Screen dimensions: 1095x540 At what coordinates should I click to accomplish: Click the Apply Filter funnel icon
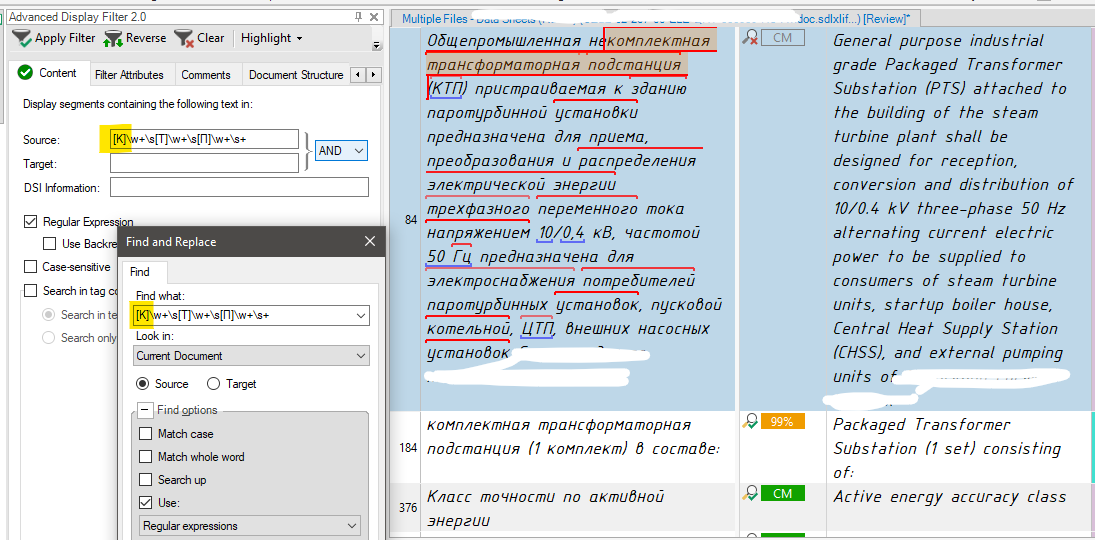click(x=21, y=38)
